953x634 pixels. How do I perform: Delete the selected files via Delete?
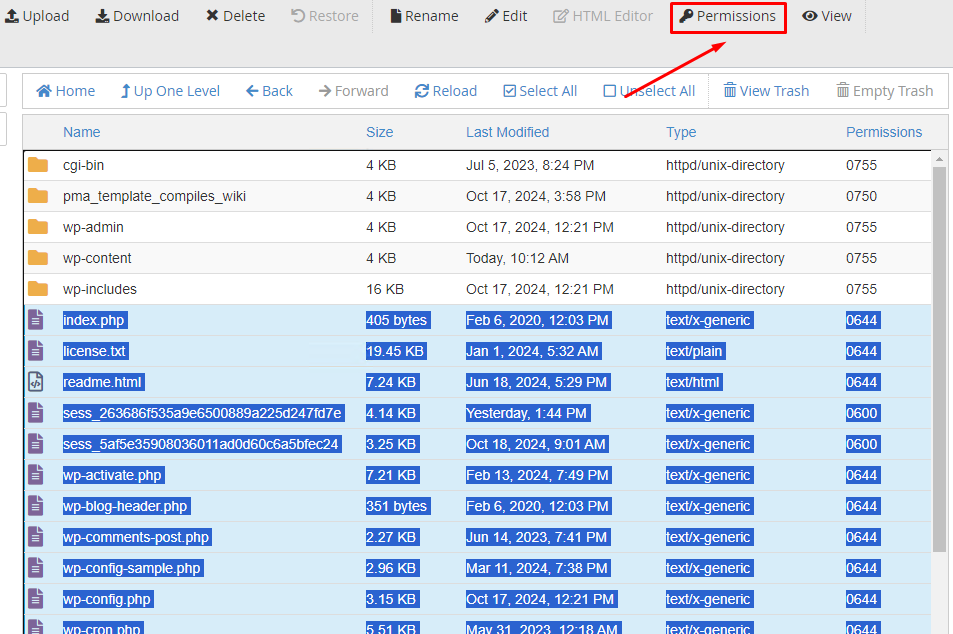pyautogui.click(x=236, y=16)
